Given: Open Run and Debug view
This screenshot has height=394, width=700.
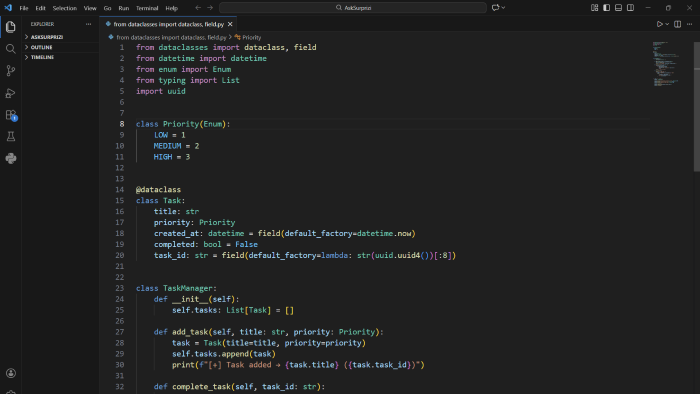Looking at the screenshot, I should click(11, 93).
